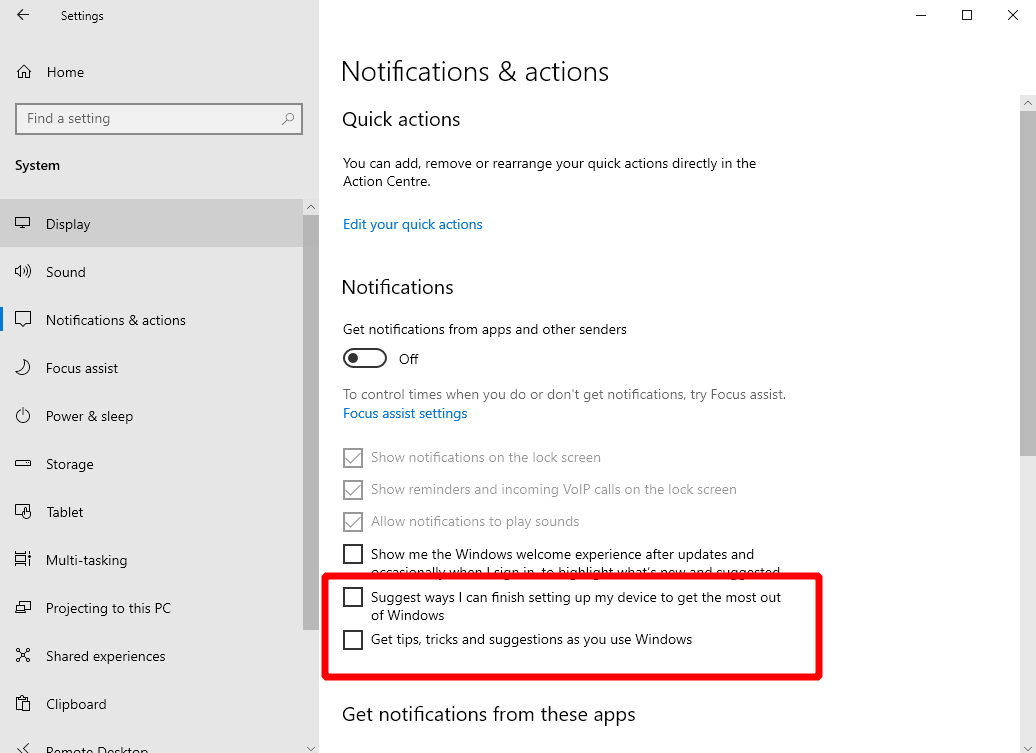Viewport: 1036px width, 753px height.
Task: Select Notifications & actions in sidebar
Action: 151,320
